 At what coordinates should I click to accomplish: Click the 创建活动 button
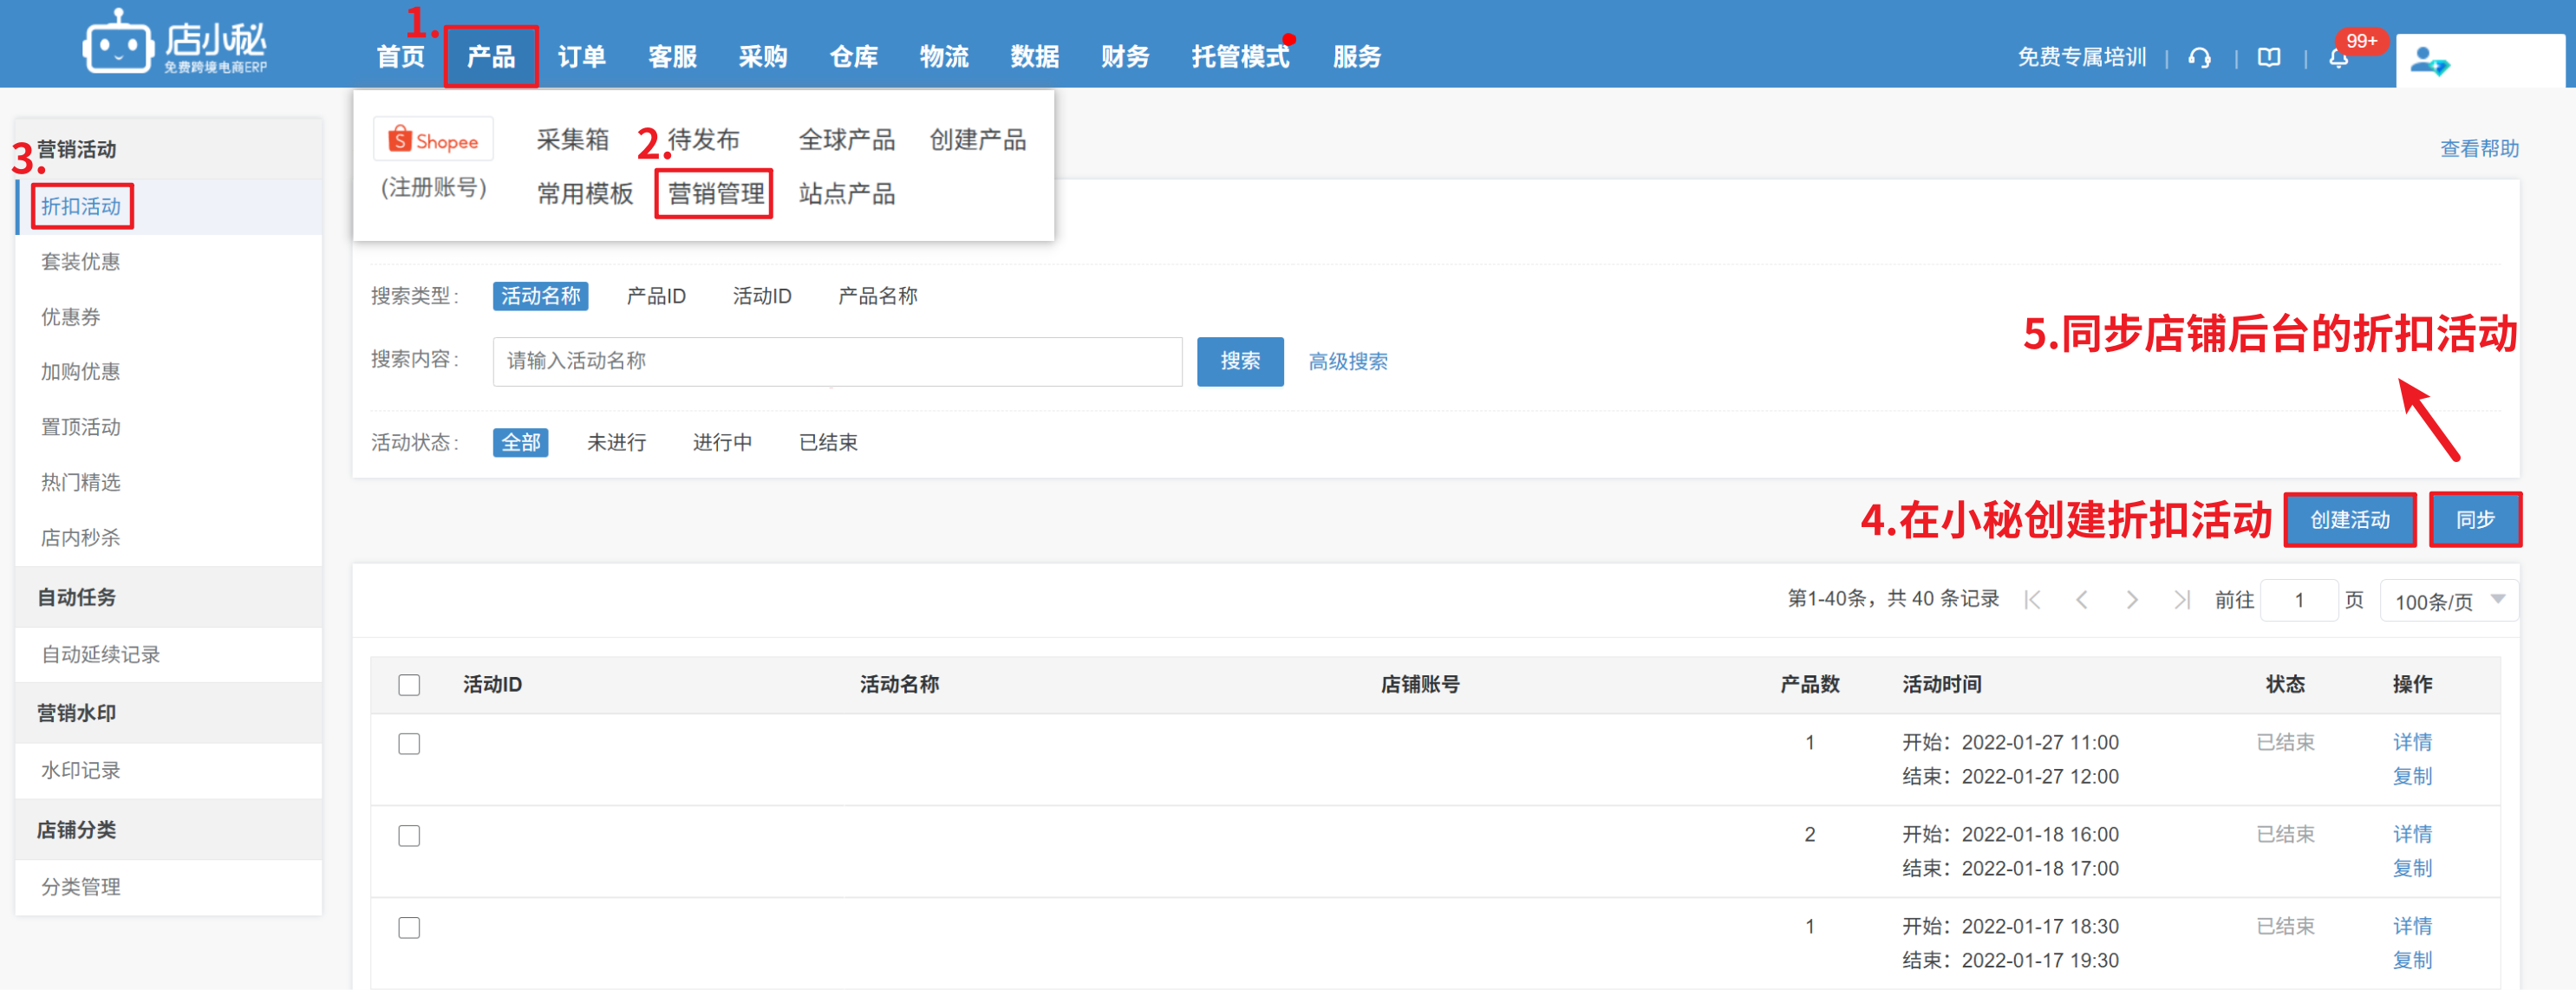[2349, 520]
